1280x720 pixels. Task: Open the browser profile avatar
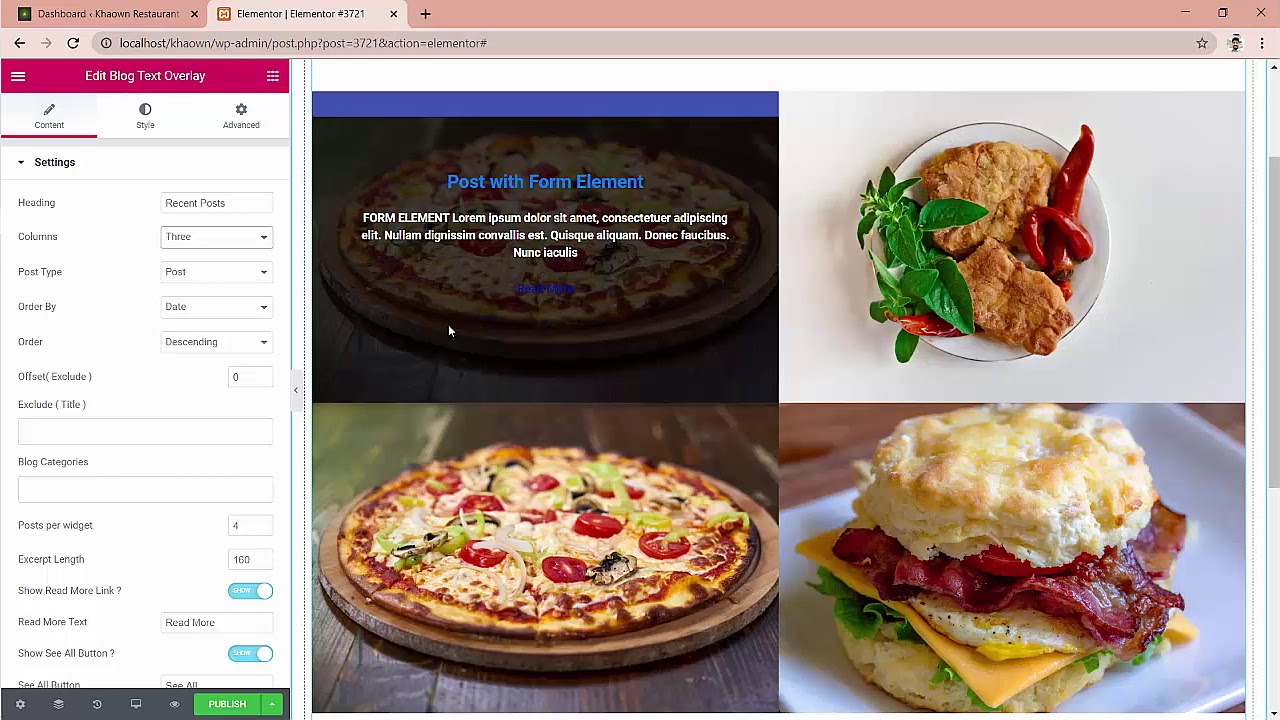[1235, 43]
